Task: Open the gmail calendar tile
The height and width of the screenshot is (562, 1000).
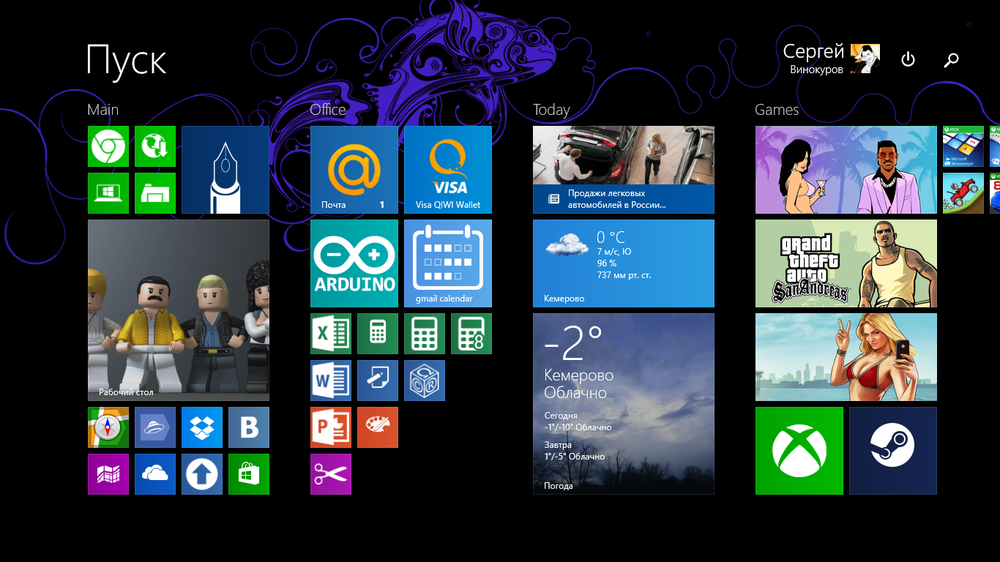Action: point(448,263)
